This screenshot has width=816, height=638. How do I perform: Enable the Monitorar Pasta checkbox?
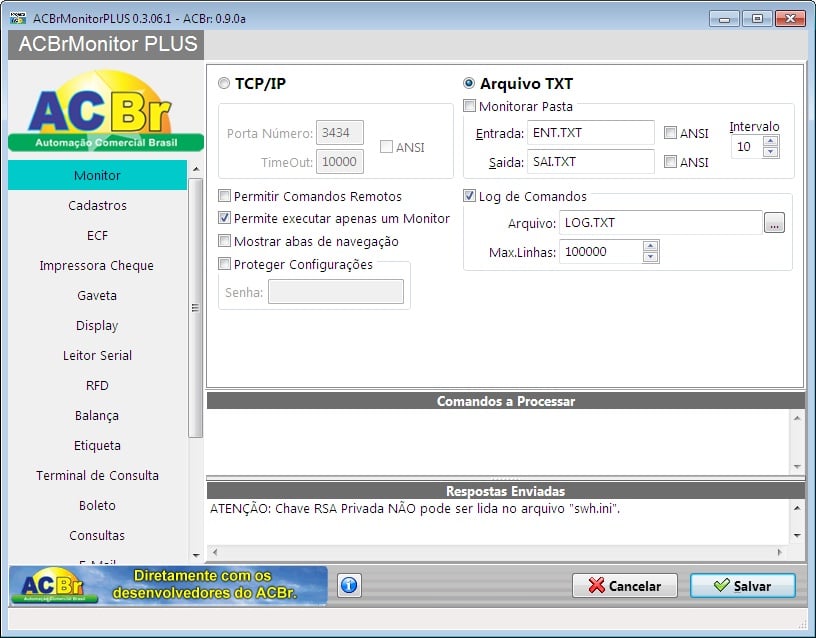pos(469,106)
